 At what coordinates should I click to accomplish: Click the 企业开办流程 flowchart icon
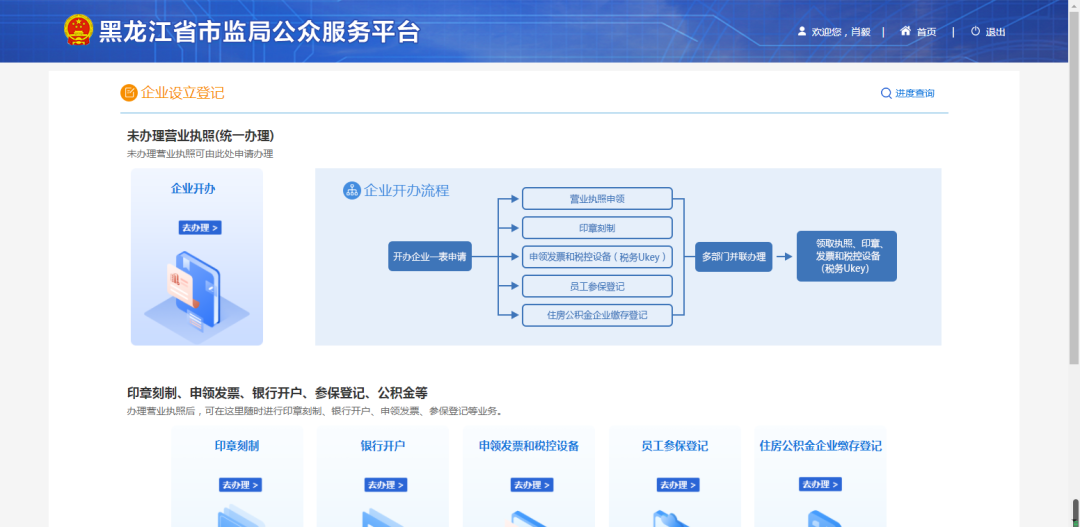point(352,191)
